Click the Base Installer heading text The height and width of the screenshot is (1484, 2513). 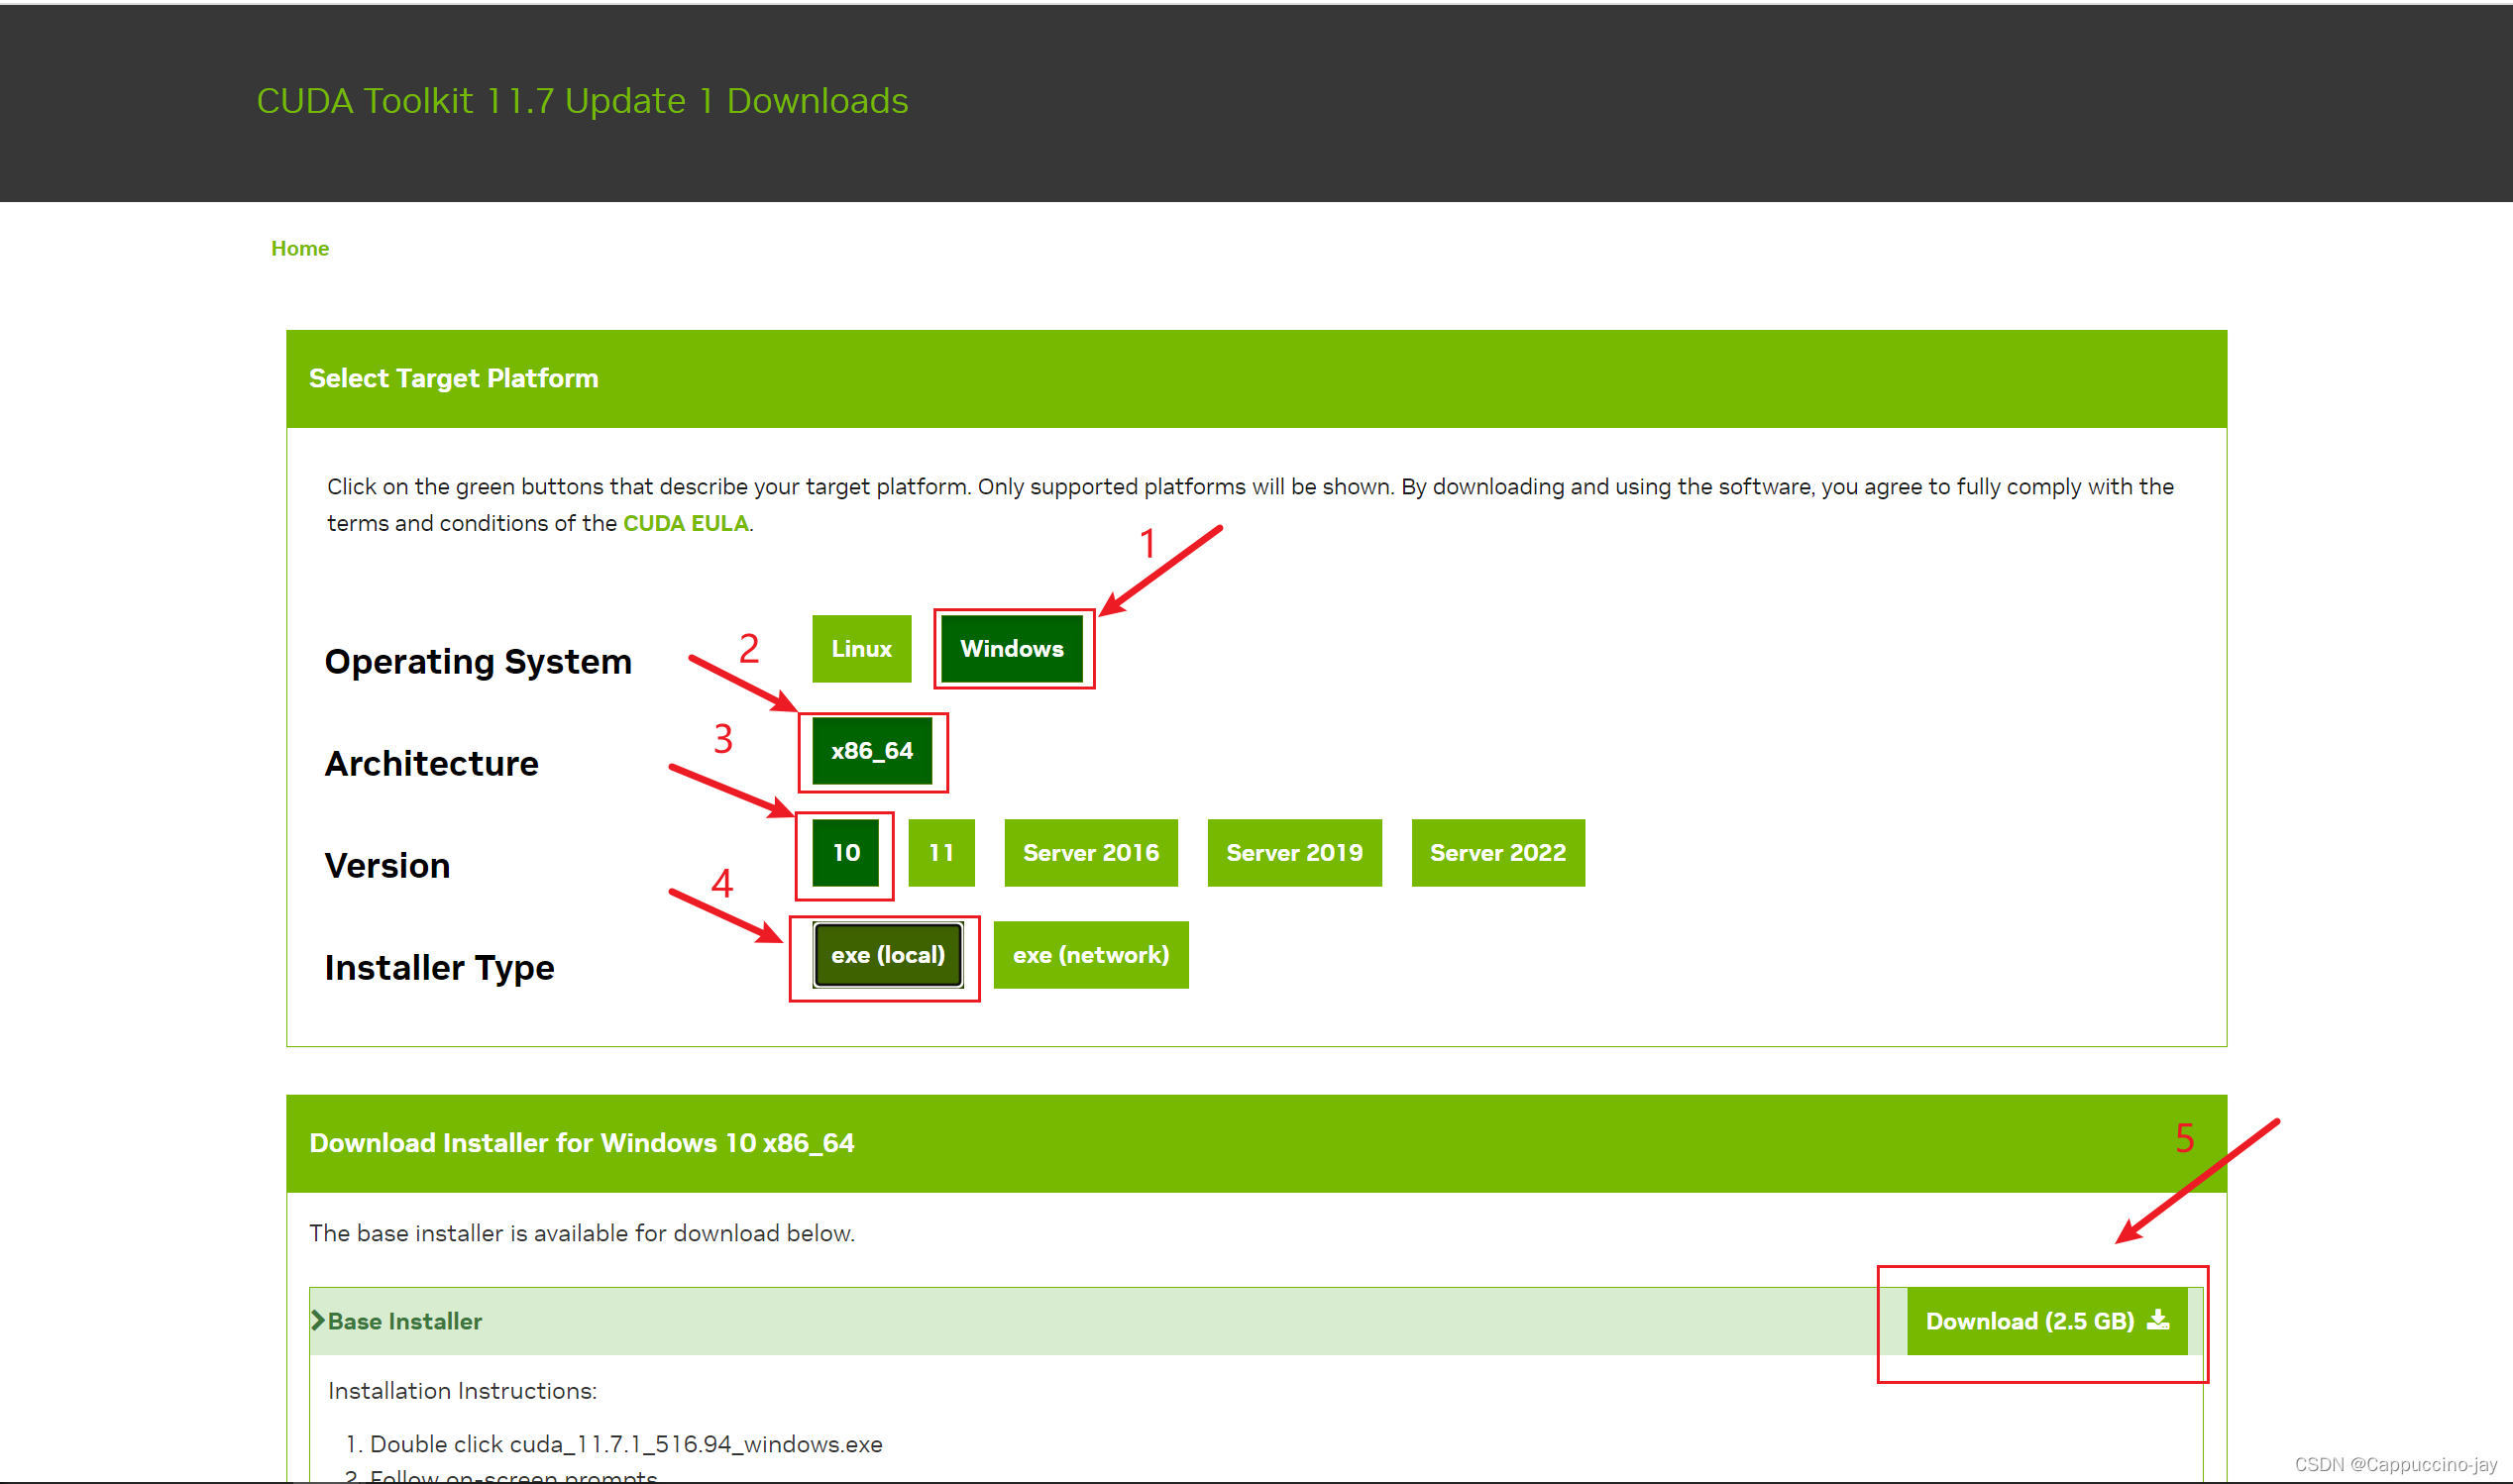pyautogui.click(x=405, y=1321)
